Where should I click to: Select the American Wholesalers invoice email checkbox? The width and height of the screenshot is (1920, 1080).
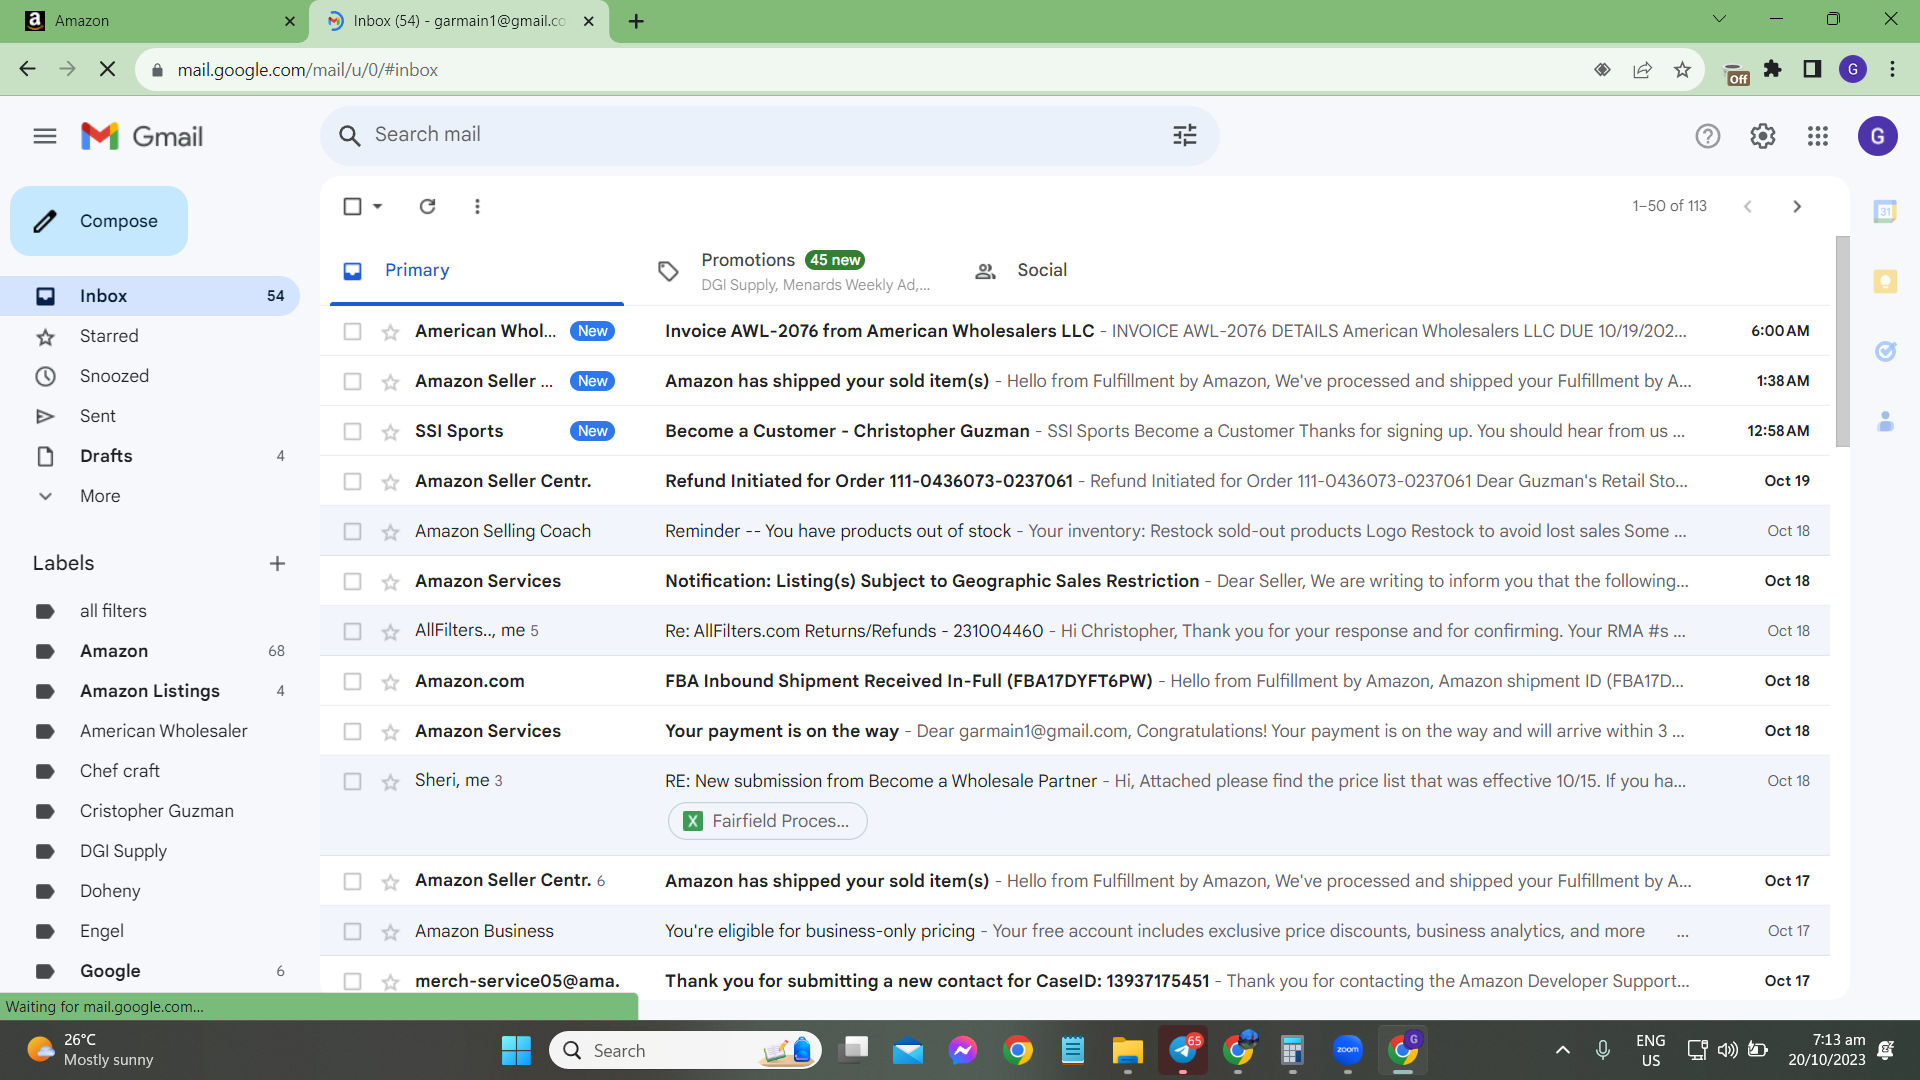click(352, 331)
